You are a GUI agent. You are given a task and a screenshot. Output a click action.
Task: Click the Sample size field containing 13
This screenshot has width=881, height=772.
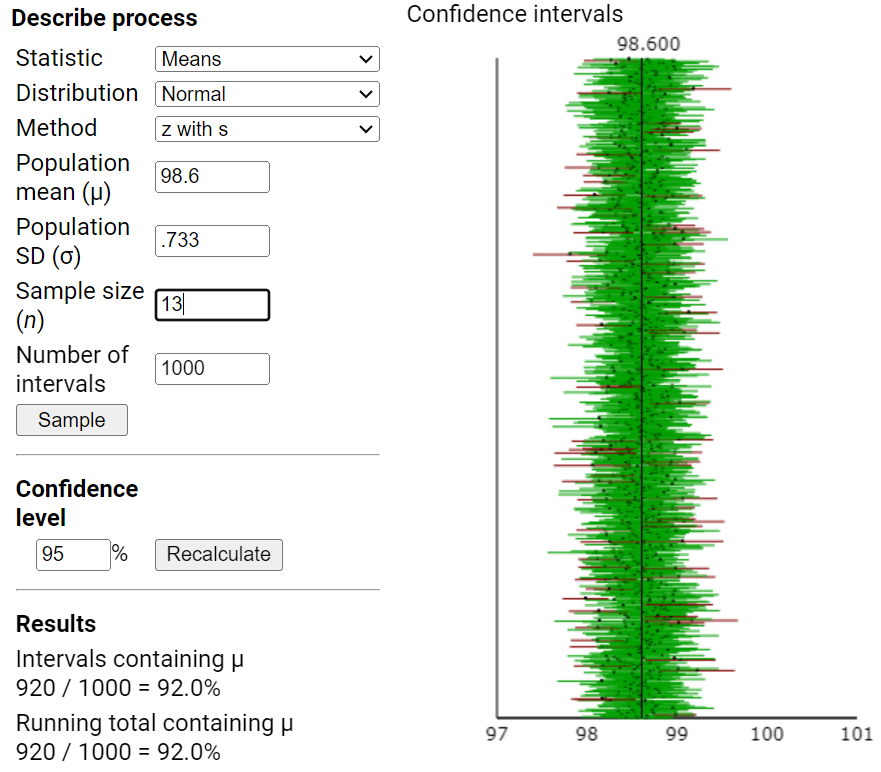click(212, 305)
